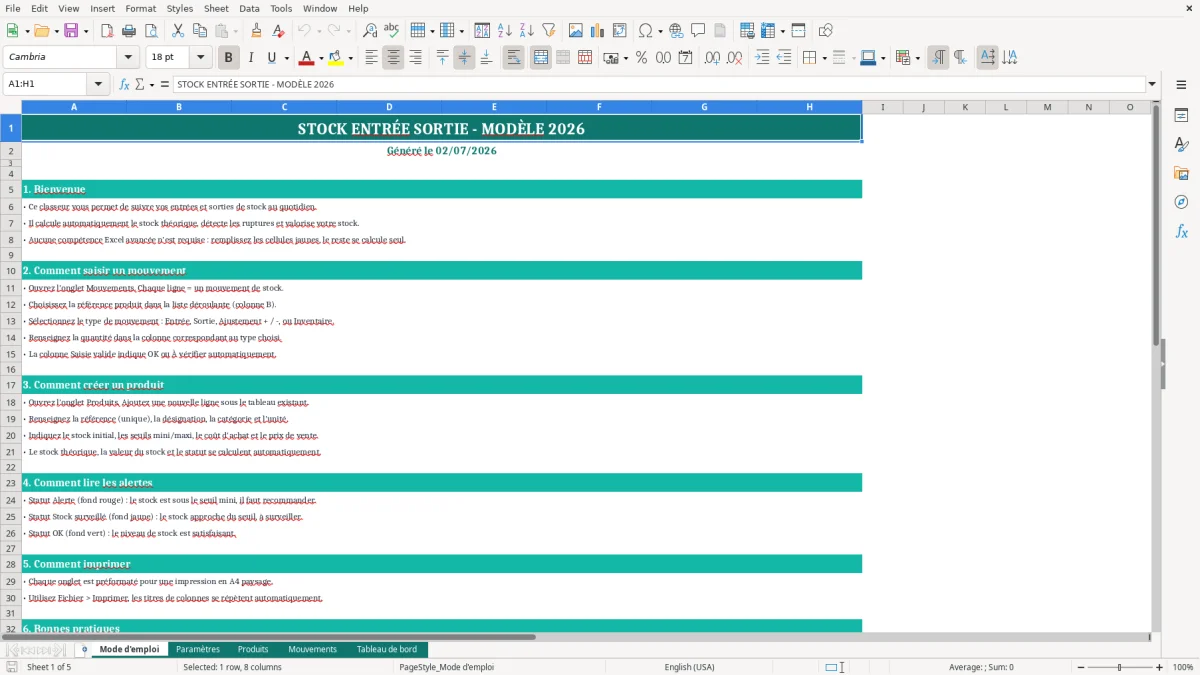Expand font color dropdown arrow
The width and height of the screenshot is (1200, 675).
point(321,58)
